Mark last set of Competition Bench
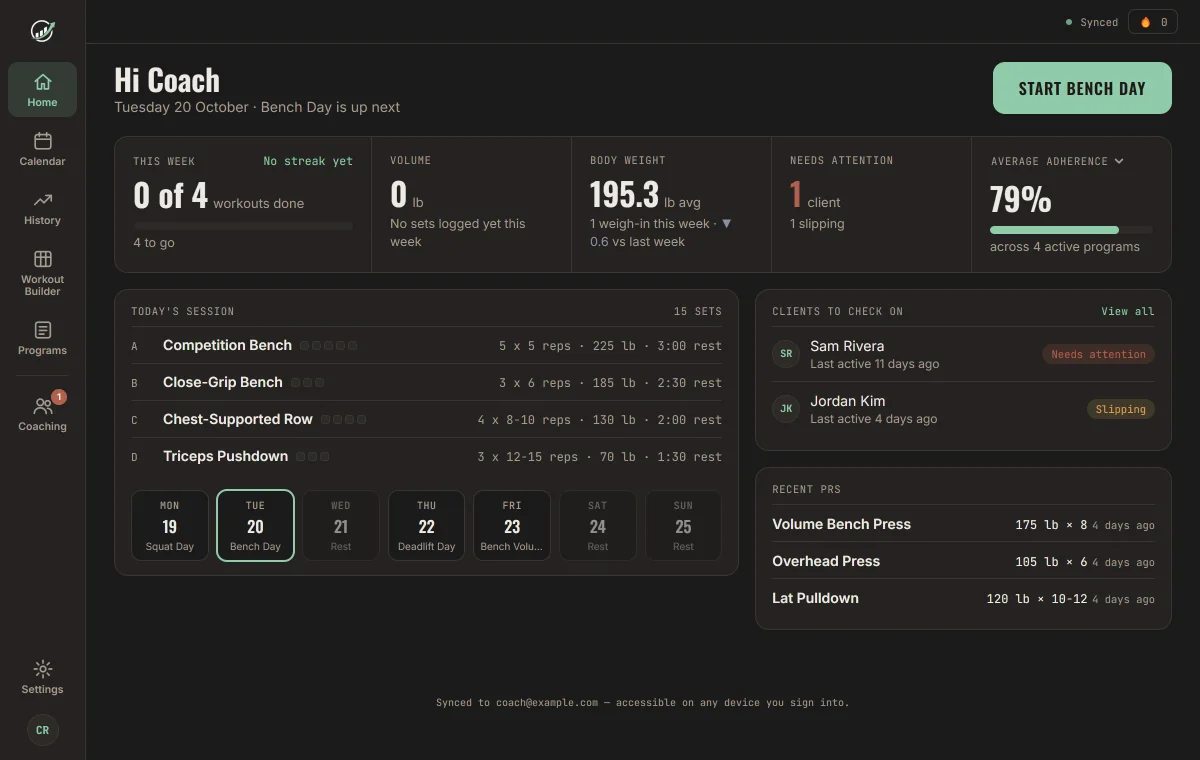1200x760 pixels. coord(352,345)
